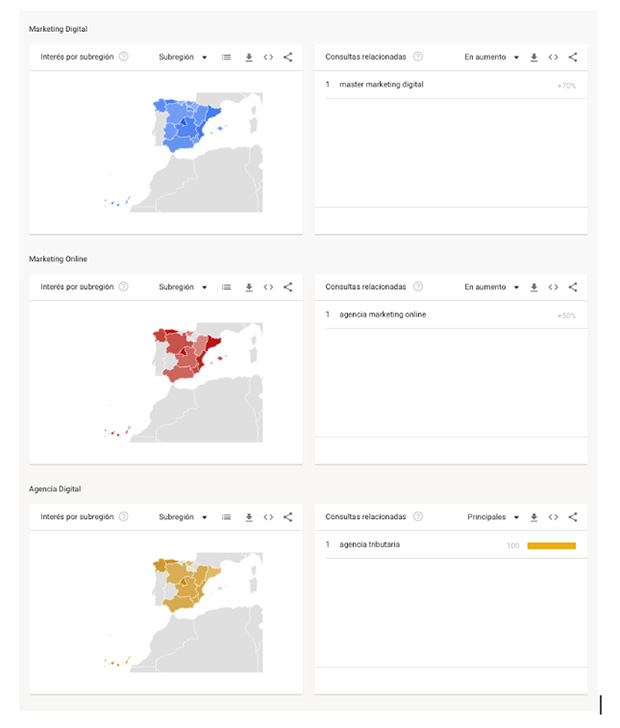Switch Agencia Digital subregion card to list view
620x728 pixels.
(x=227, y=517)
